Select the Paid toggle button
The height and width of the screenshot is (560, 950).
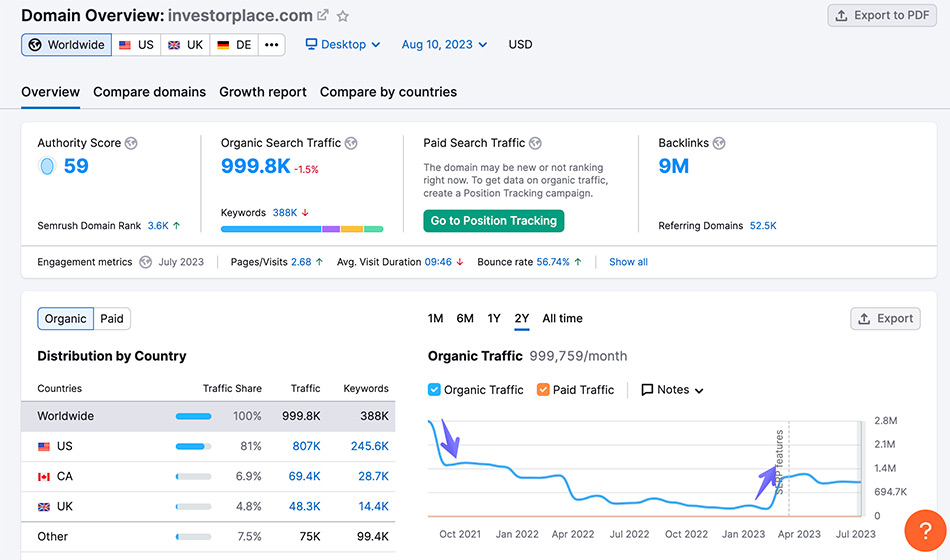tap(112, 319)
